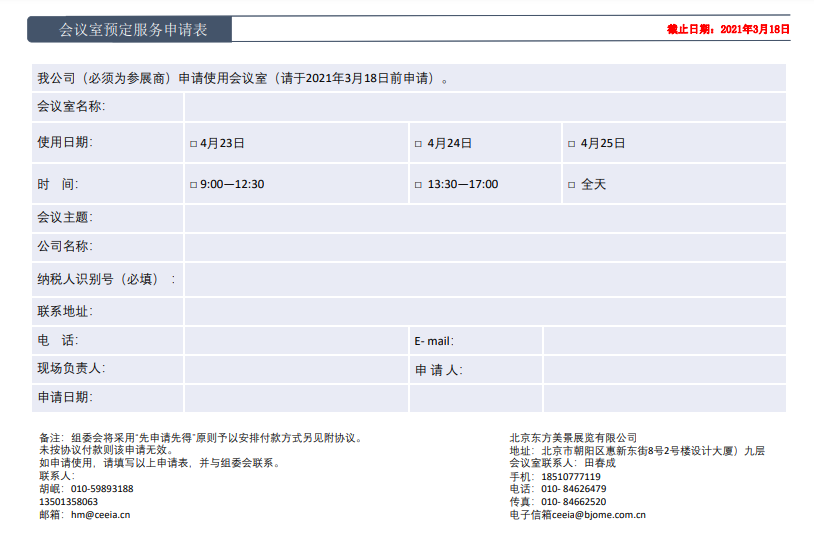The width and height of the screenshot is (814, 541).
Task: Click the 电话 input field
Action: (x=295, y=341)
